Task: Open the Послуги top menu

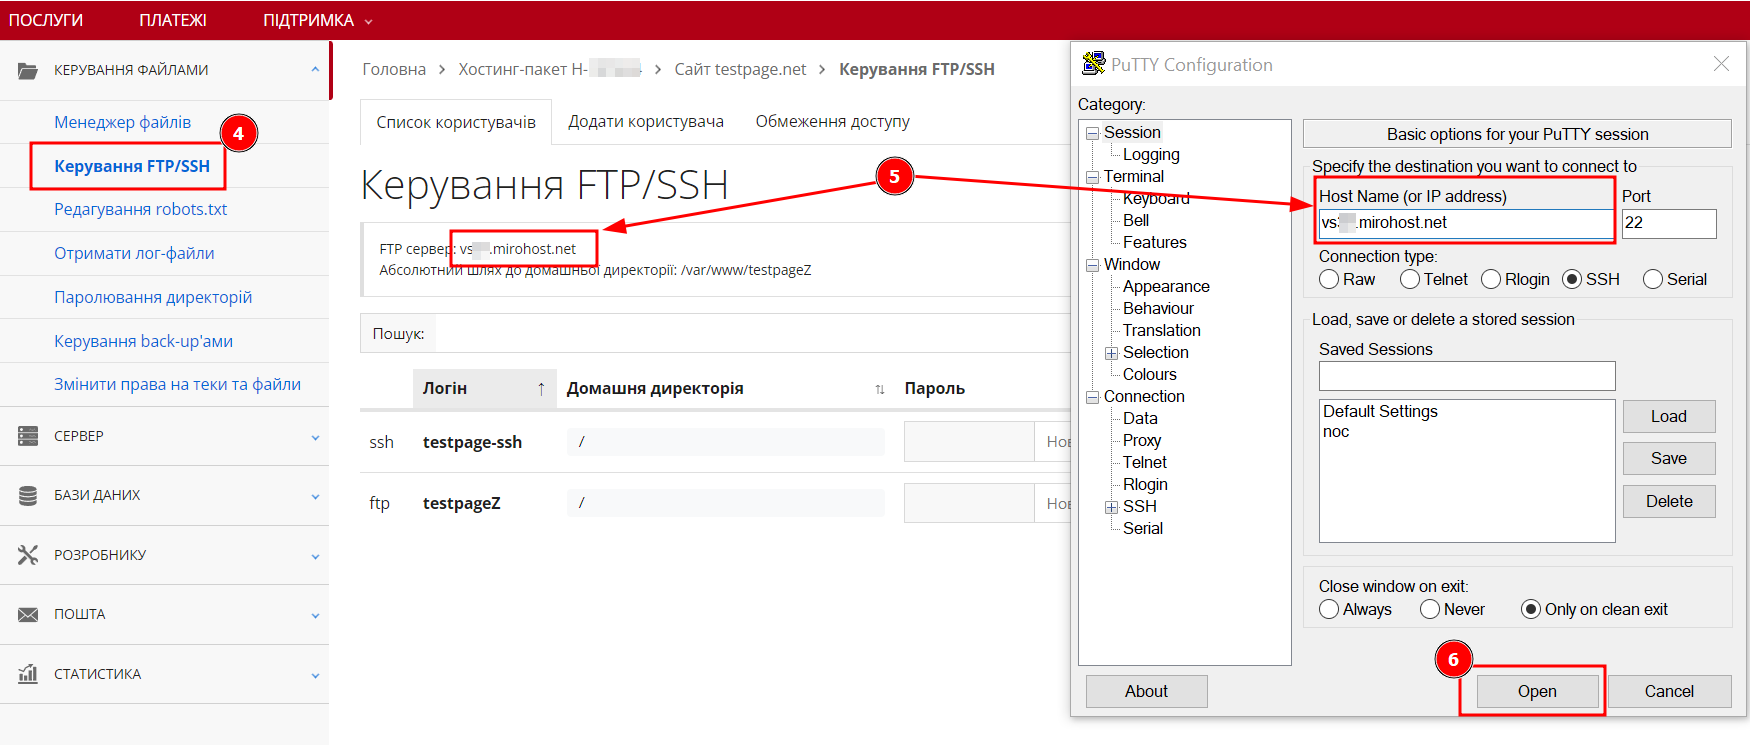Action: click(46, 20)
